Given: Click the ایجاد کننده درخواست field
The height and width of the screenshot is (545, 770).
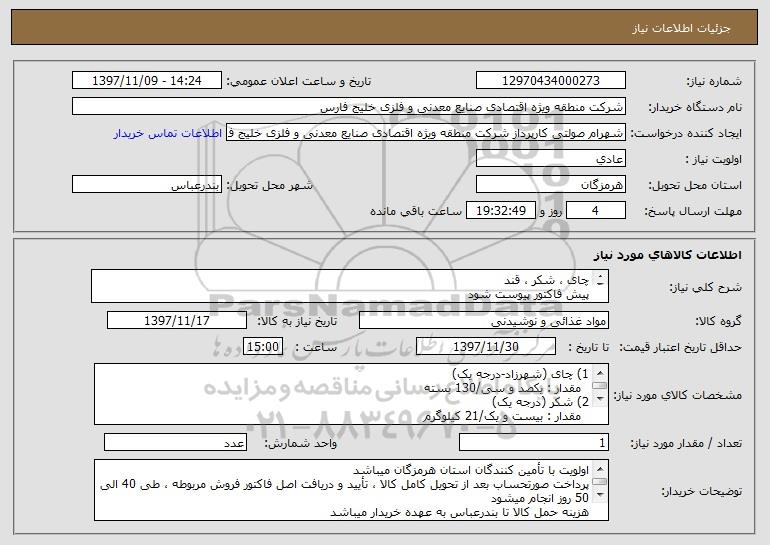Looking at the screenshot, I should [426, 133].
